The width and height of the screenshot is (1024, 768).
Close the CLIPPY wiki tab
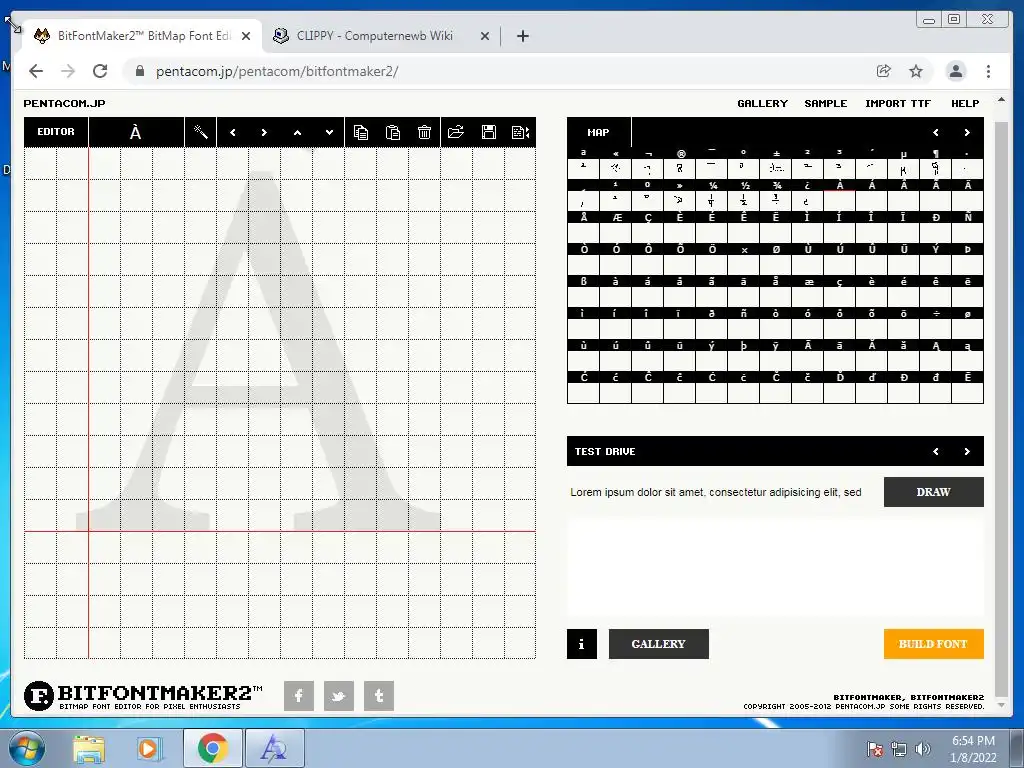485,36
